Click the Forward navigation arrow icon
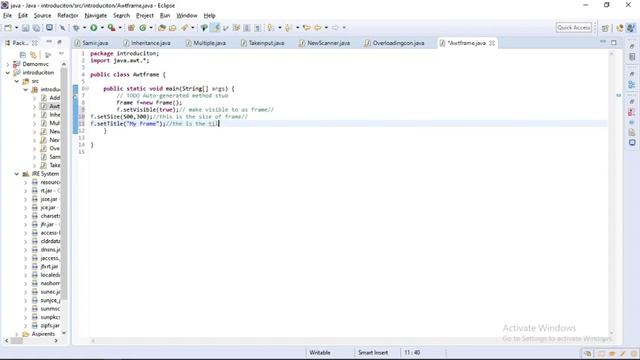This screenshot has height=360, width=640. (335, 28)
